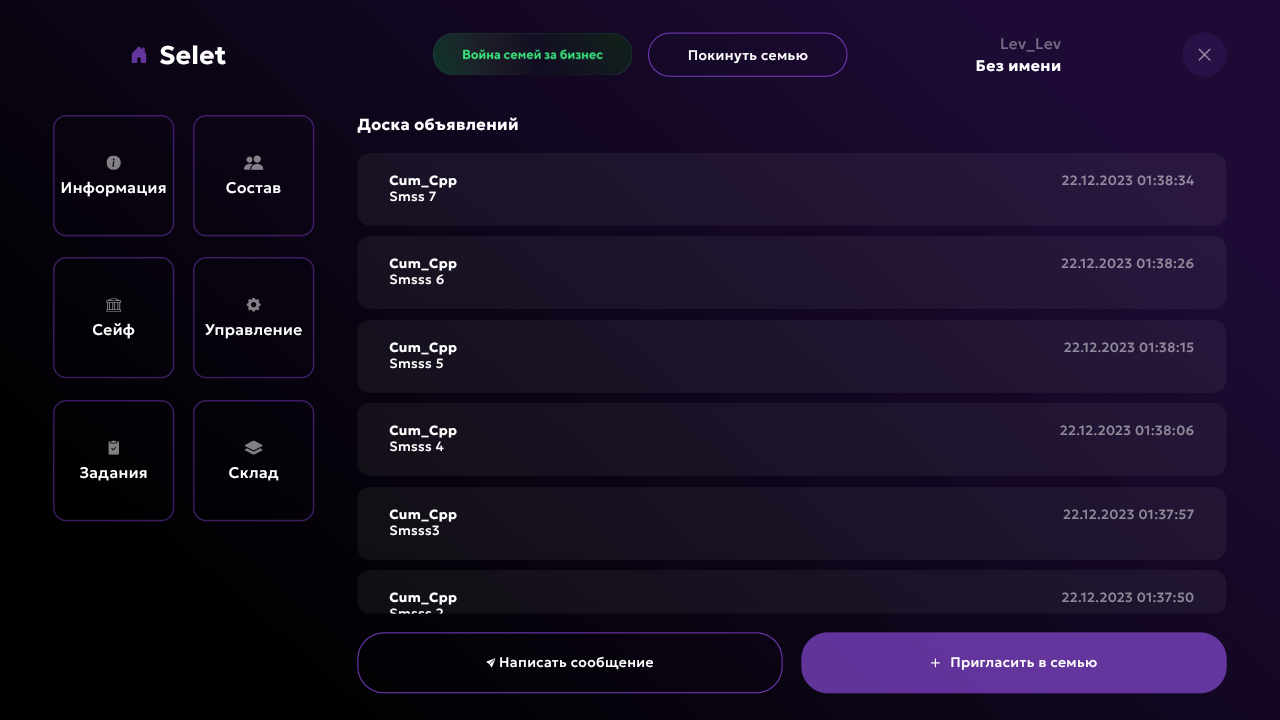Click the info icon on Информация tile
Image resolution: width=1280 pixels, height=720 pixels.
coord(113,162)
